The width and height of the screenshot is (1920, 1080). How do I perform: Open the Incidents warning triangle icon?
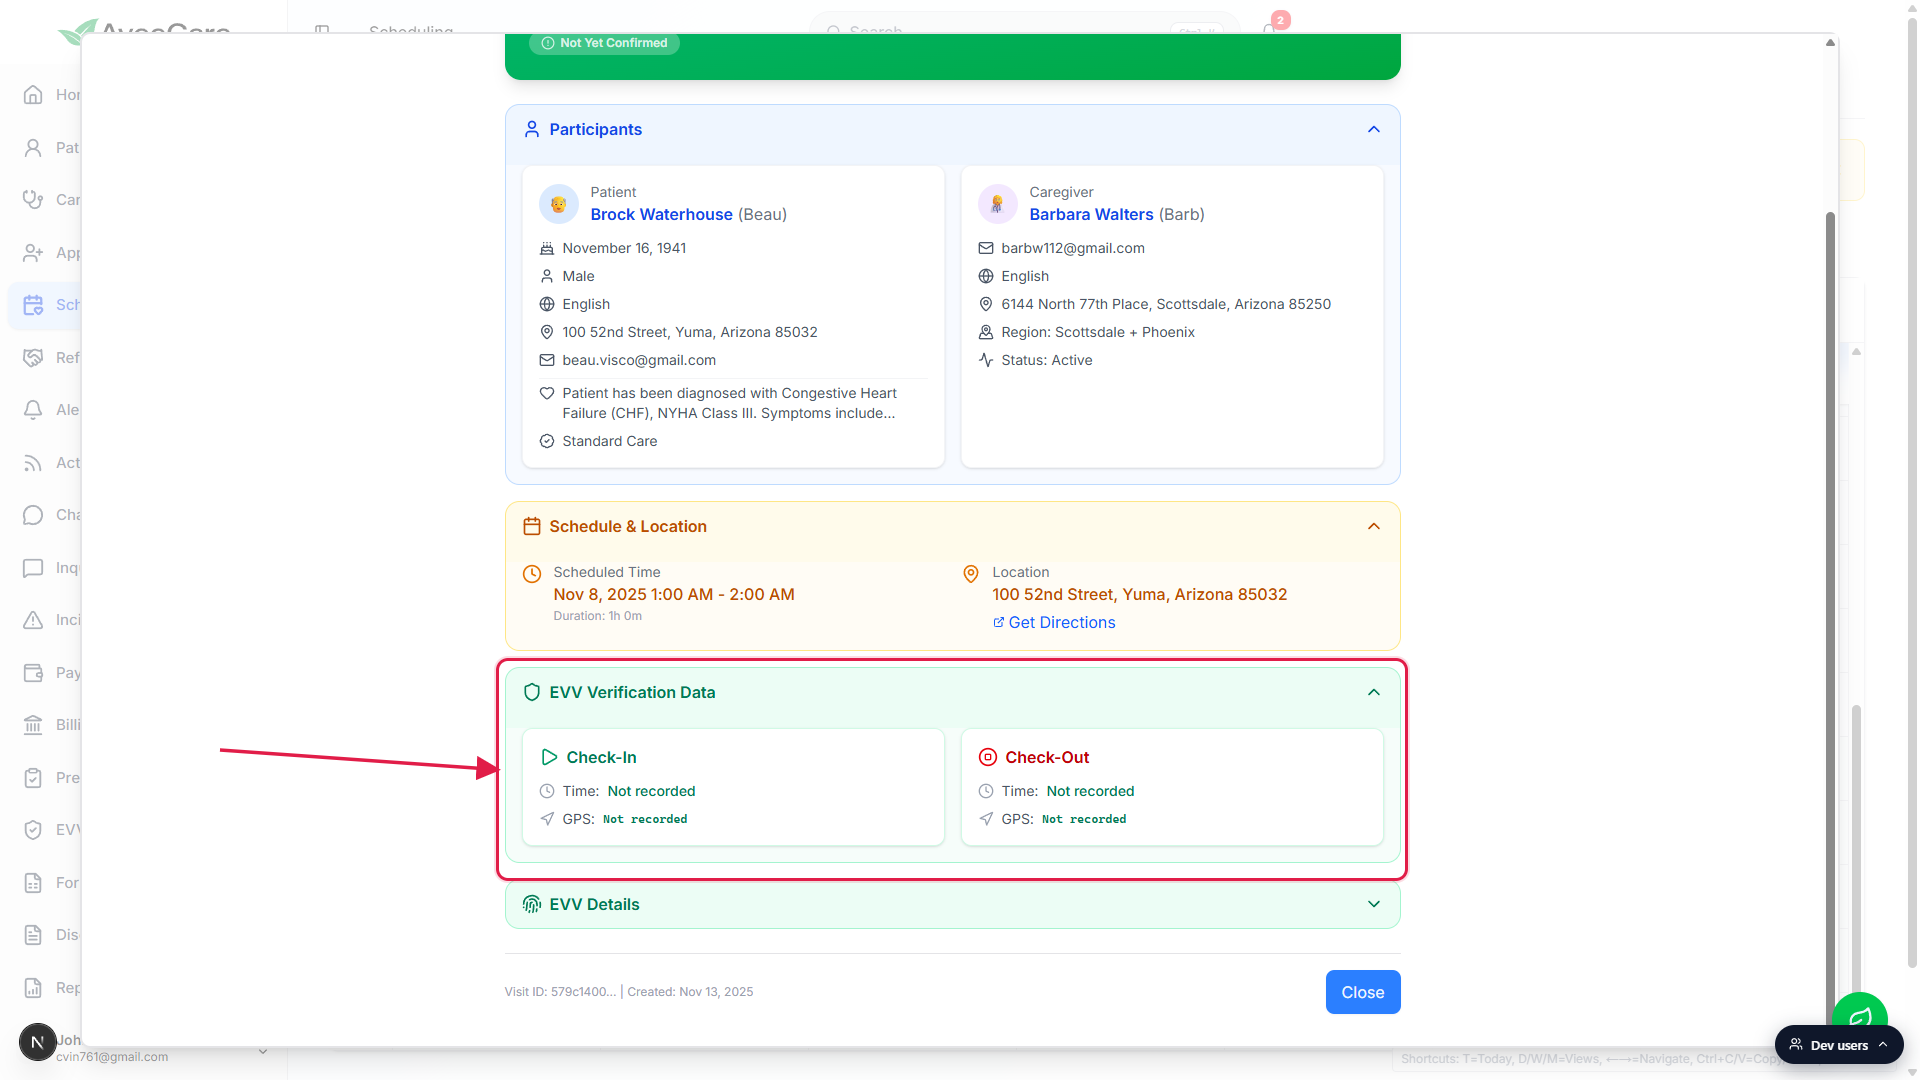point(33,620)
